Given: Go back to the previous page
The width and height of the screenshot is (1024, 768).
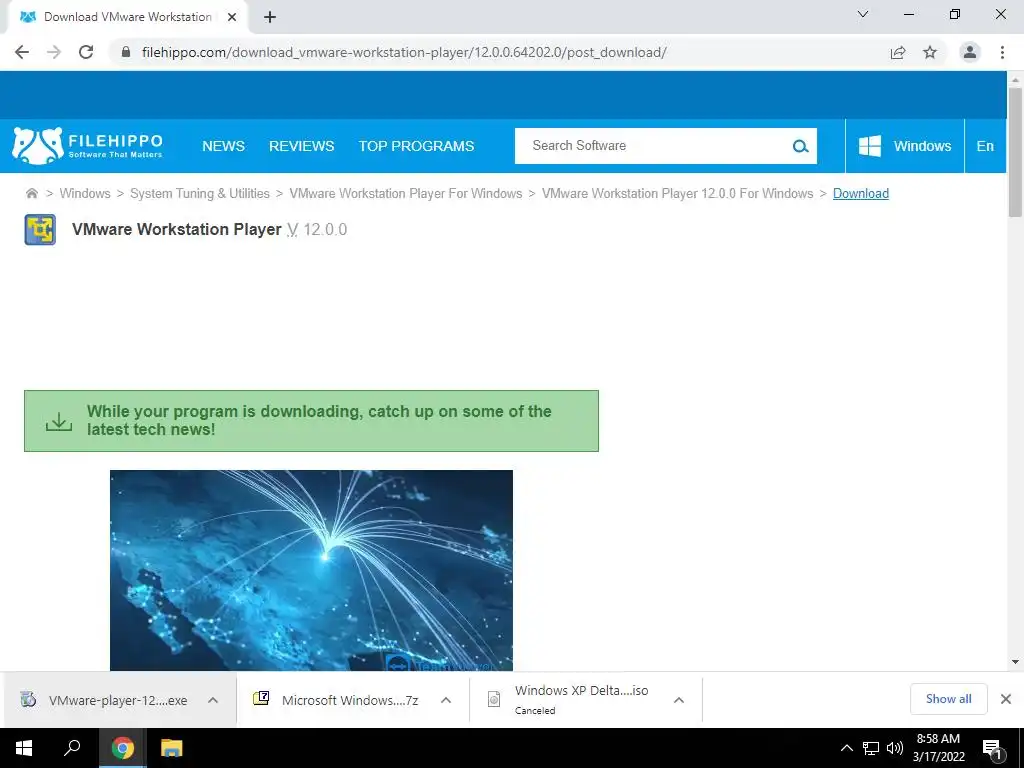Looking at the screenshot, I should 22,52.
